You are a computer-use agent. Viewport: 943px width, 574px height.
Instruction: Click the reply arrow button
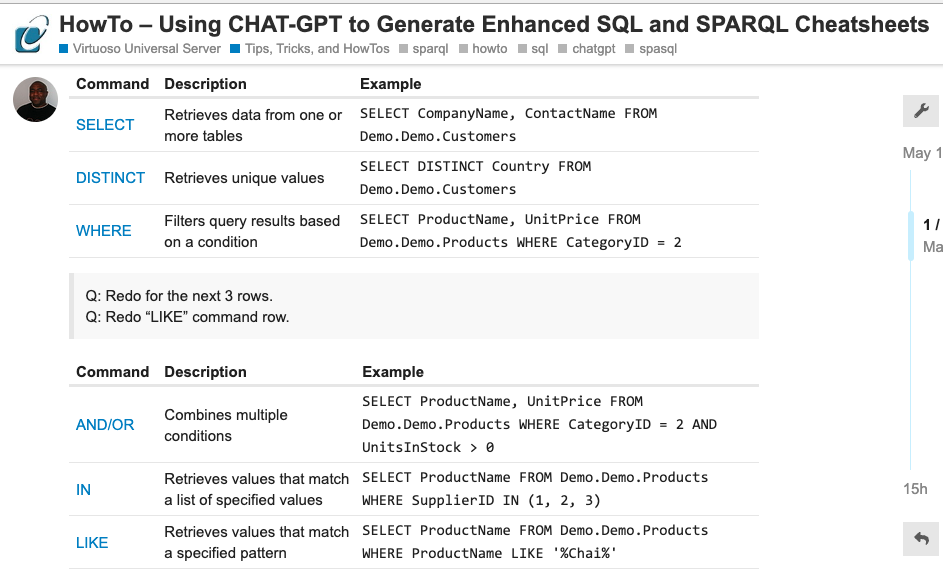pos(921,539)
